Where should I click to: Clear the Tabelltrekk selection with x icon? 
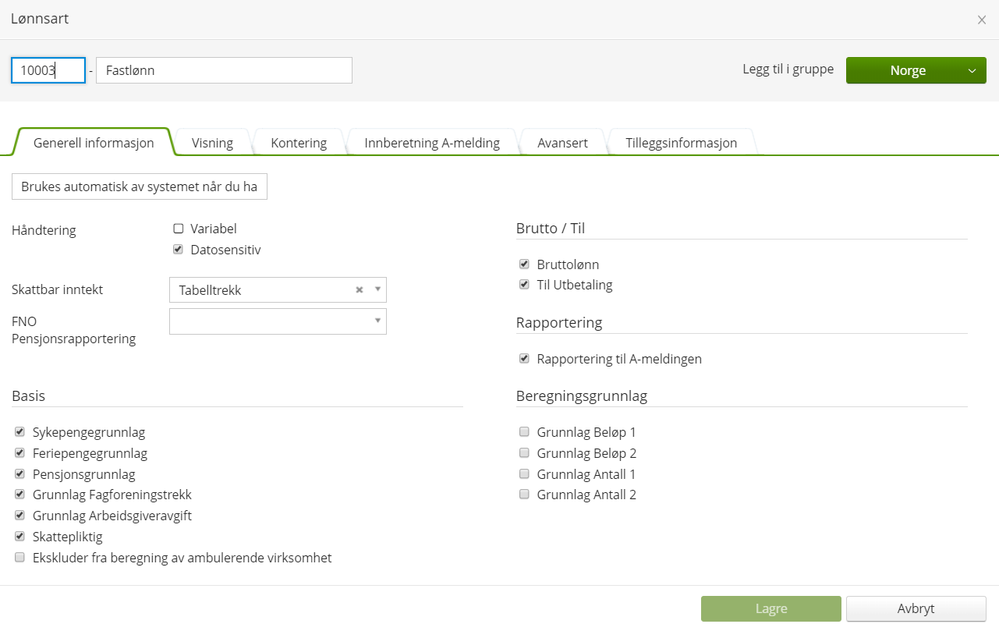click(359, 290)
